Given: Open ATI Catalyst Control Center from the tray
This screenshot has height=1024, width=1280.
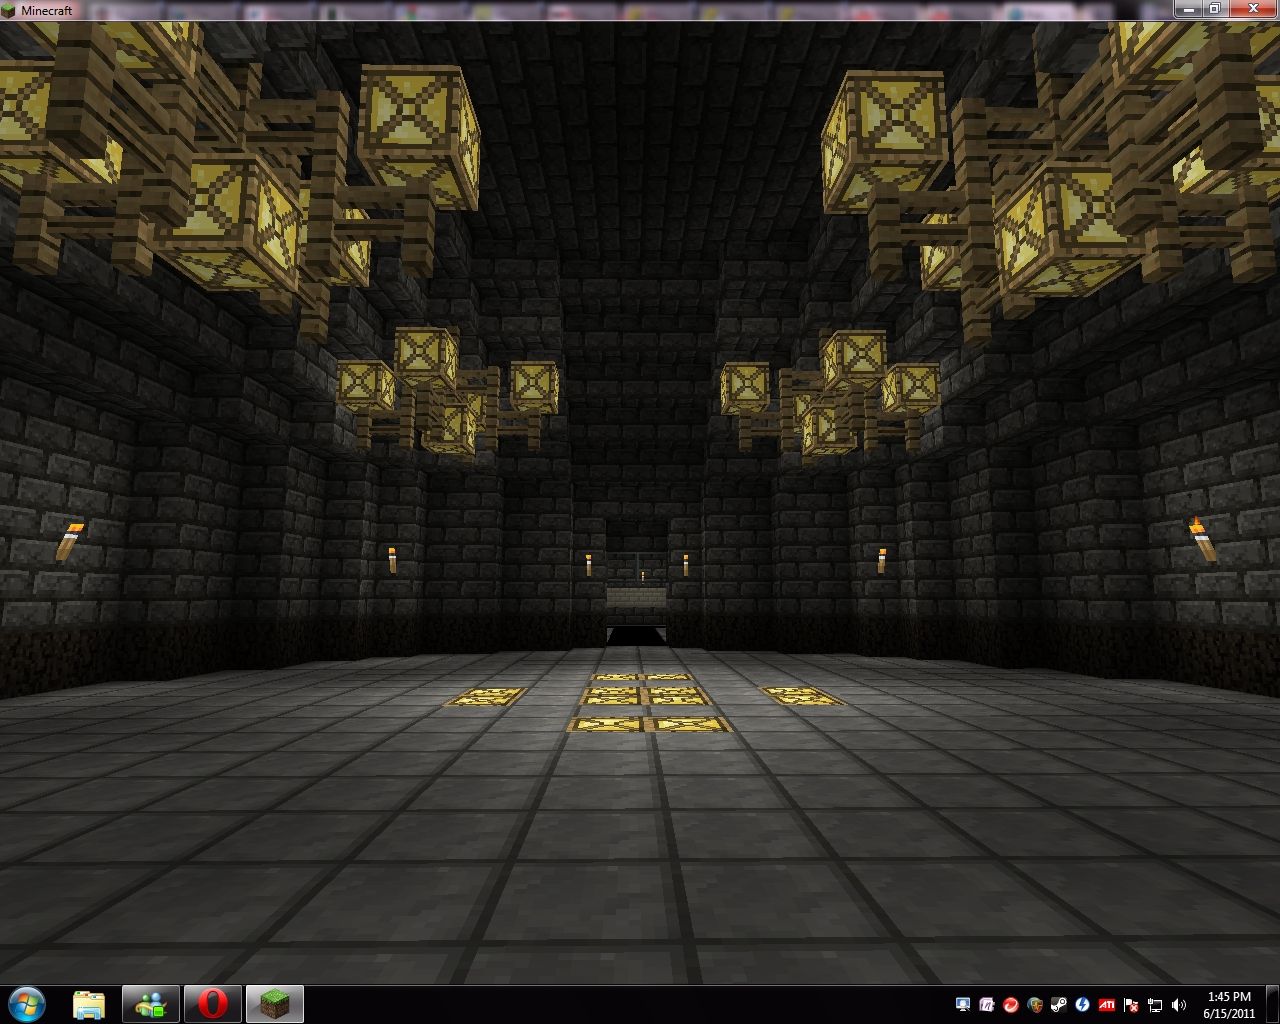Looking at the screenshot, I should (x=1108, y=1005).
